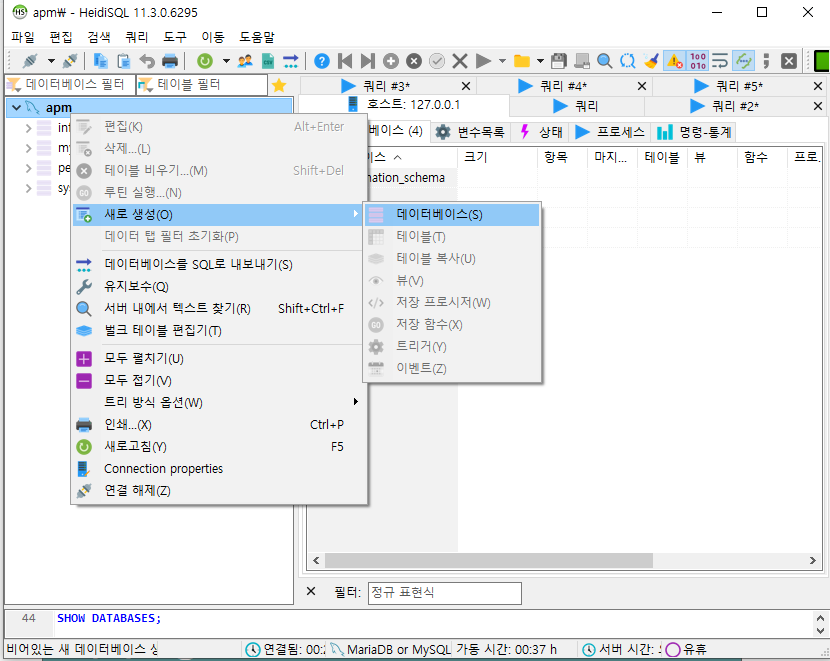Click the delete row circled X icon
This screenshot has width=830, height=661.
pyautogui.click(x=414, y=61)
